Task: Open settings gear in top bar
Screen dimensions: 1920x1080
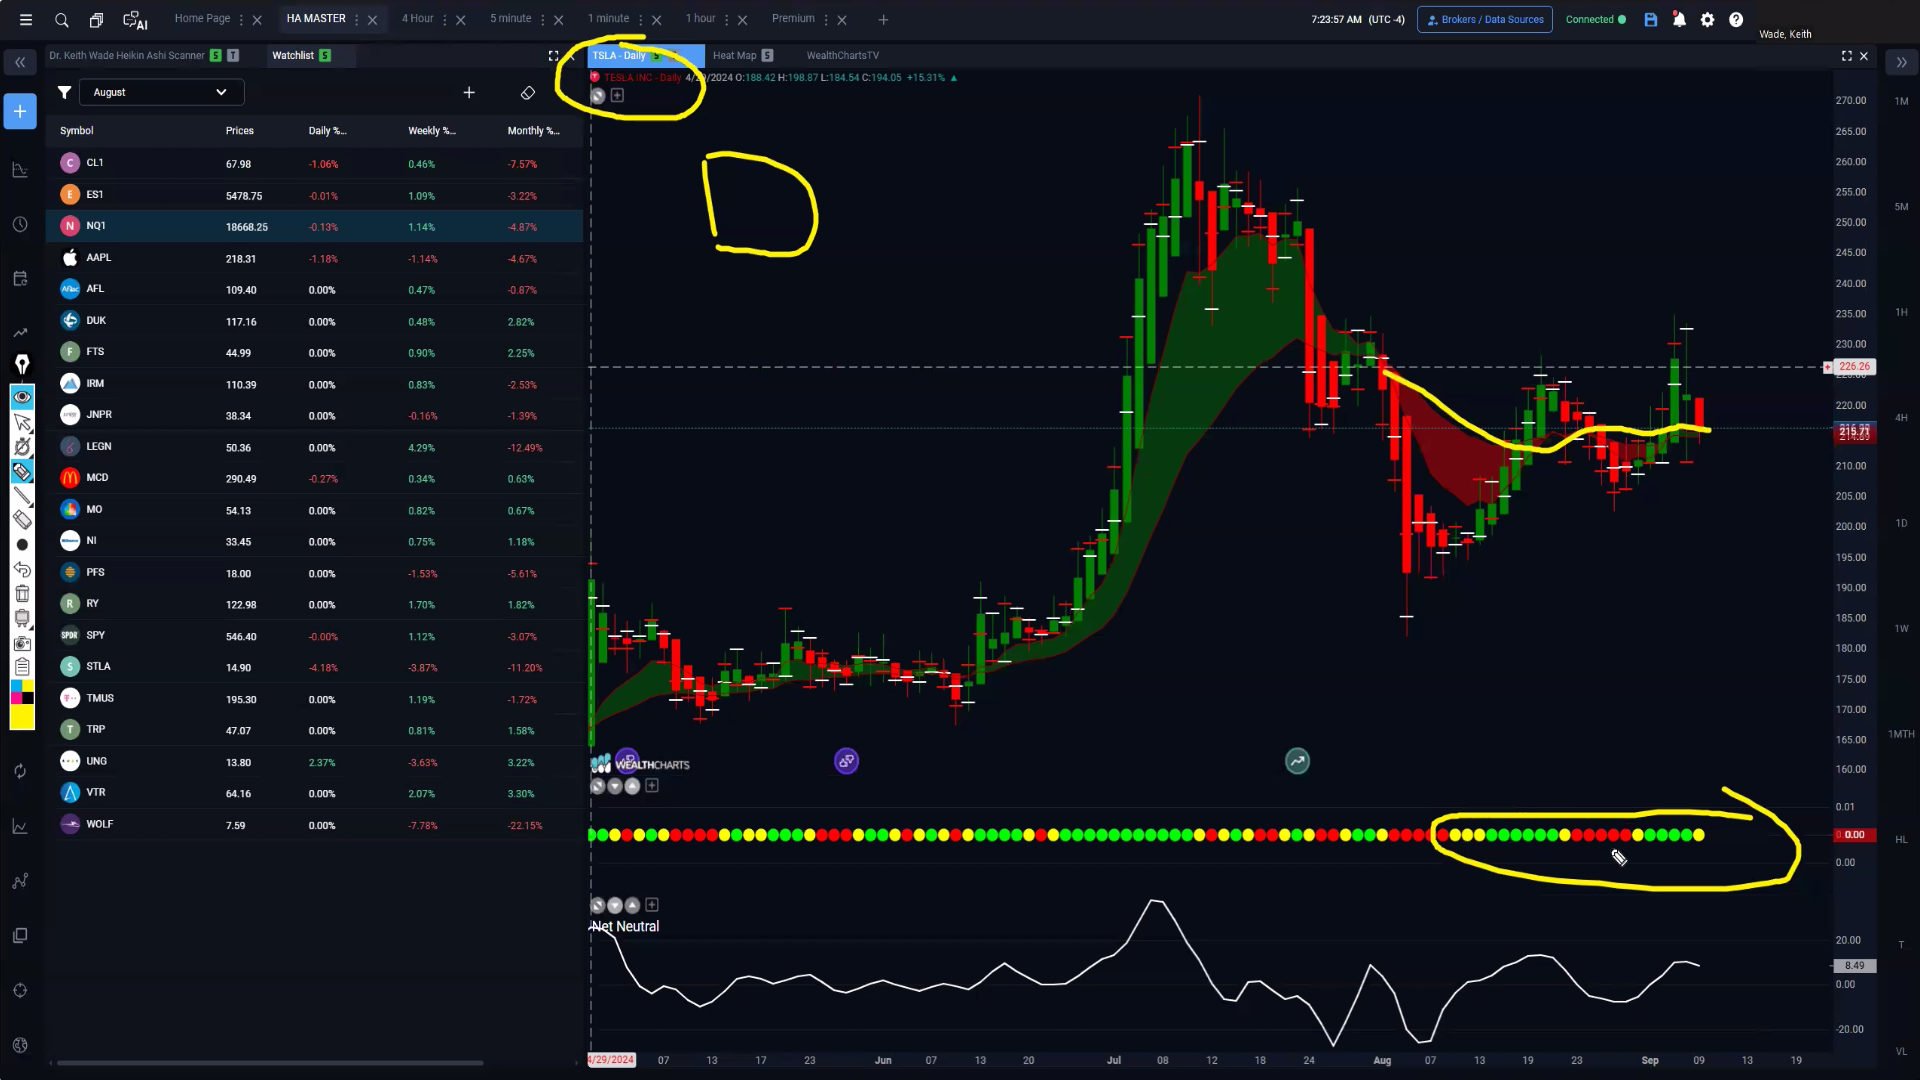Action: coord(1708,19)
